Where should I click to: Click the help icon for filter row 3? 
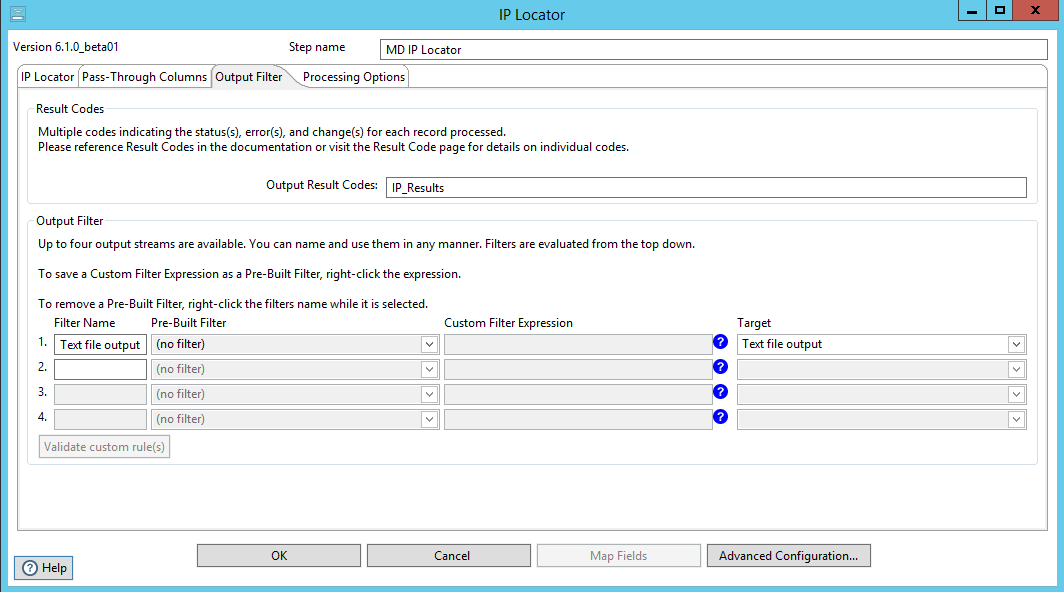[x=720, y=392]
